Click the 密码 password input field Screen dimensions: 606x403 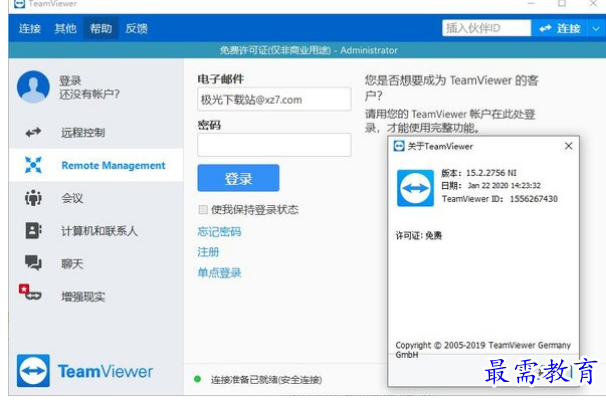(274, 145)
